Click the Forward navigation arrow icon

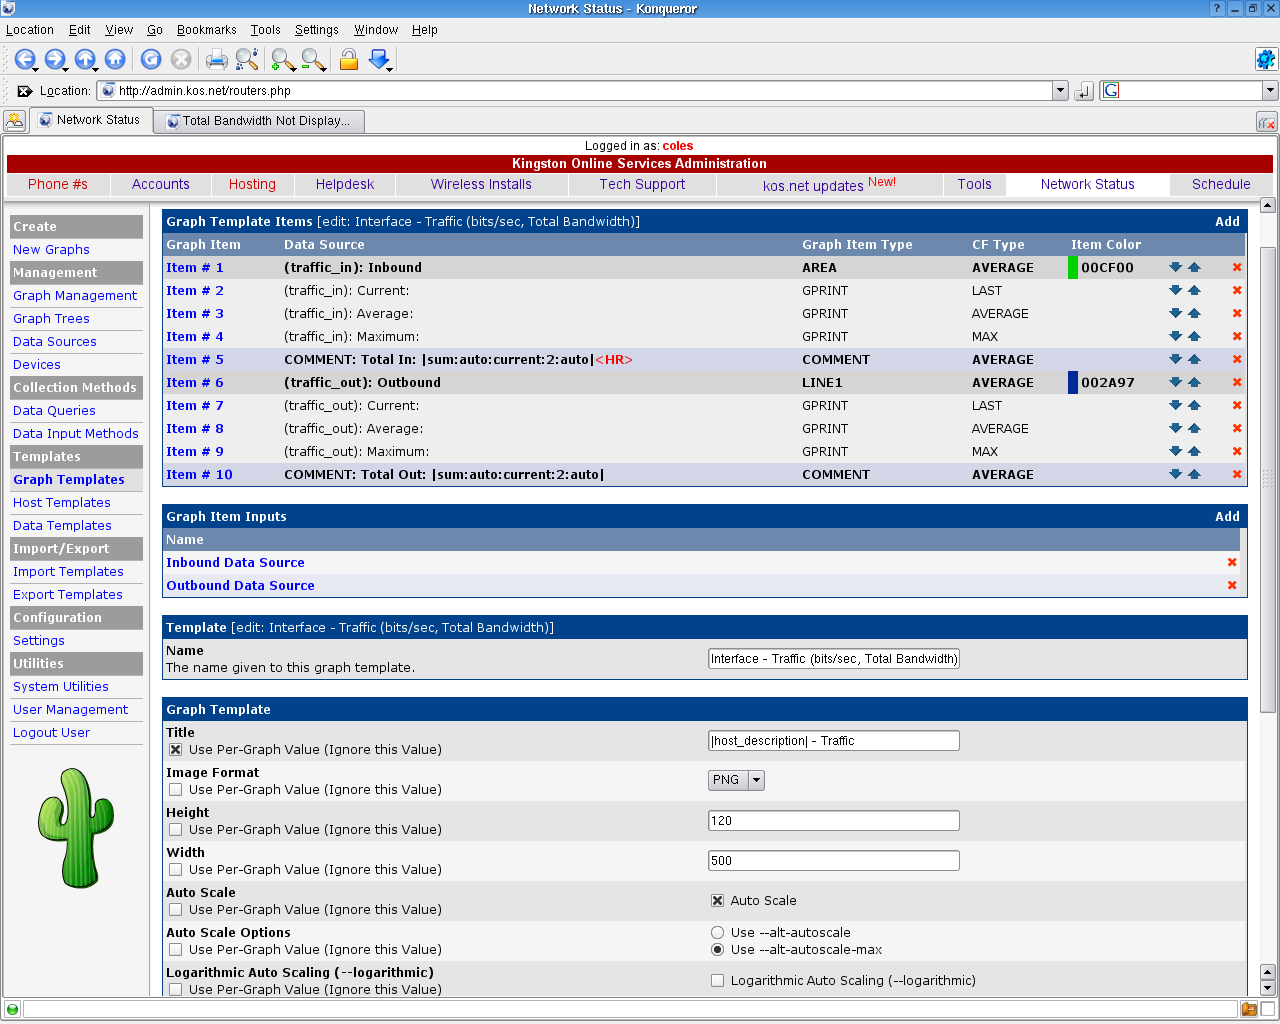click(53, 59)
